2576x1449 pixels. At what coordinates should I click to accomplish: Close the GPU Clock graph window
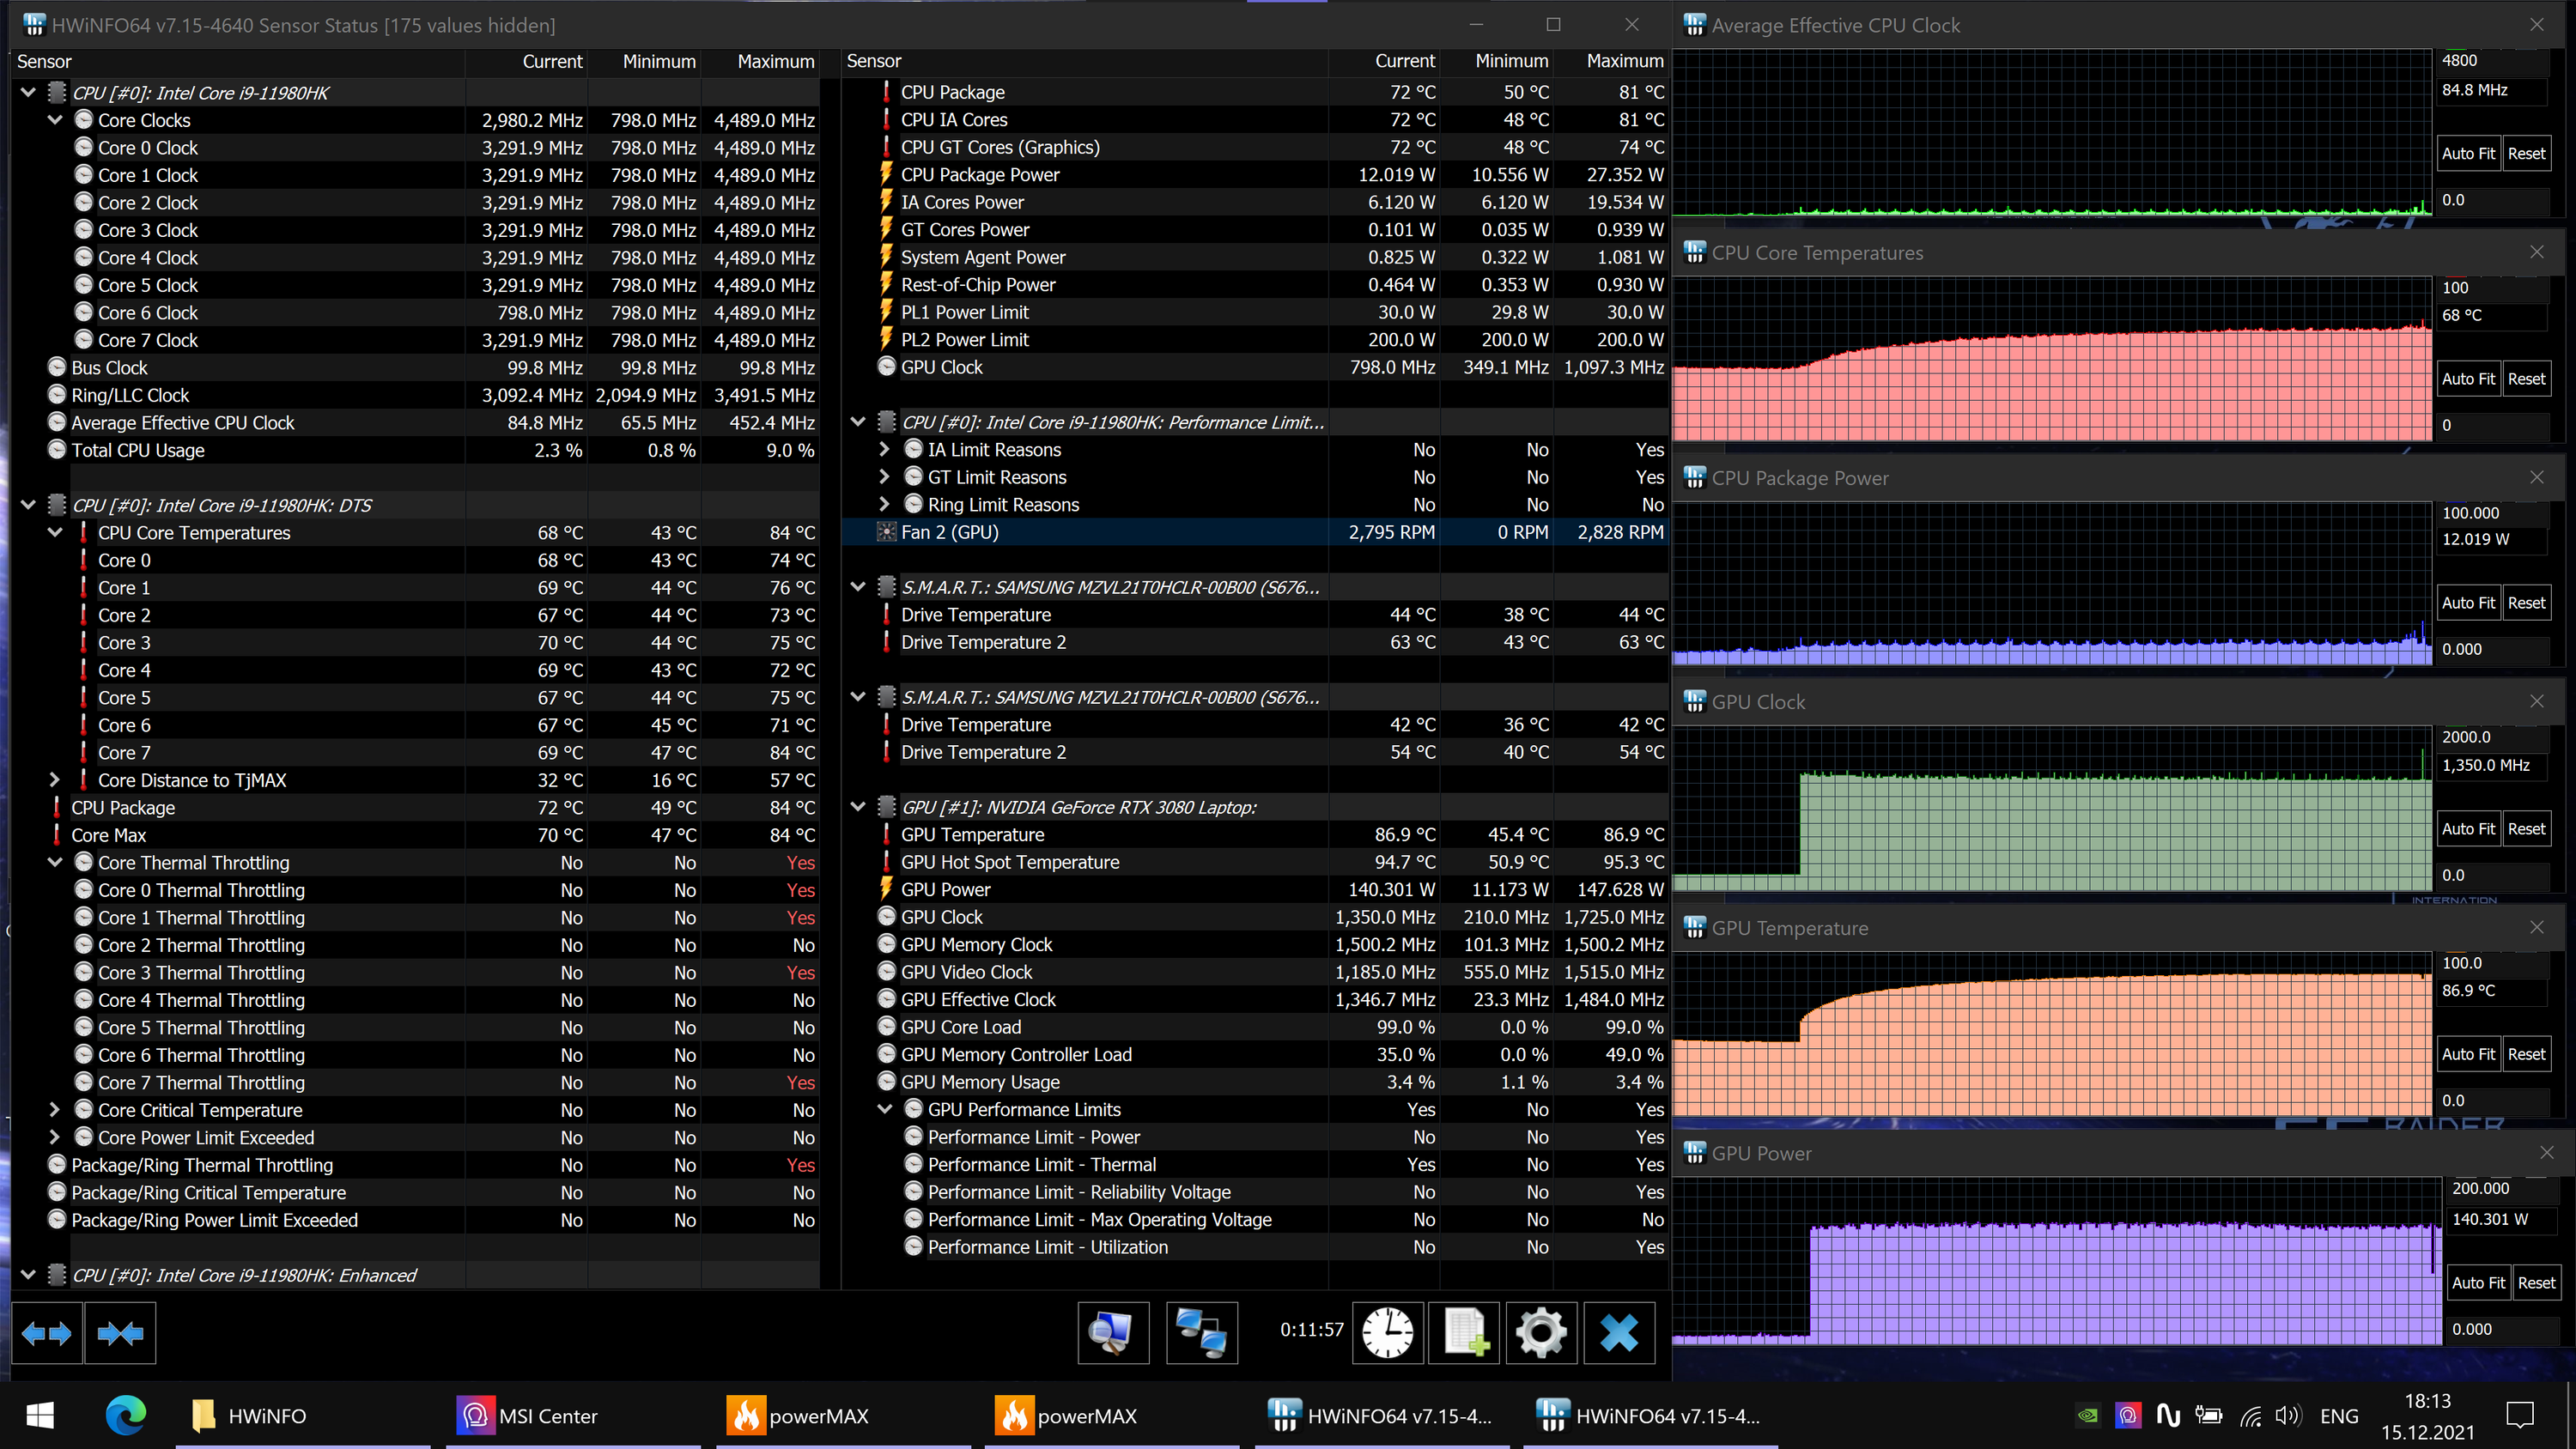point(2537,702)
